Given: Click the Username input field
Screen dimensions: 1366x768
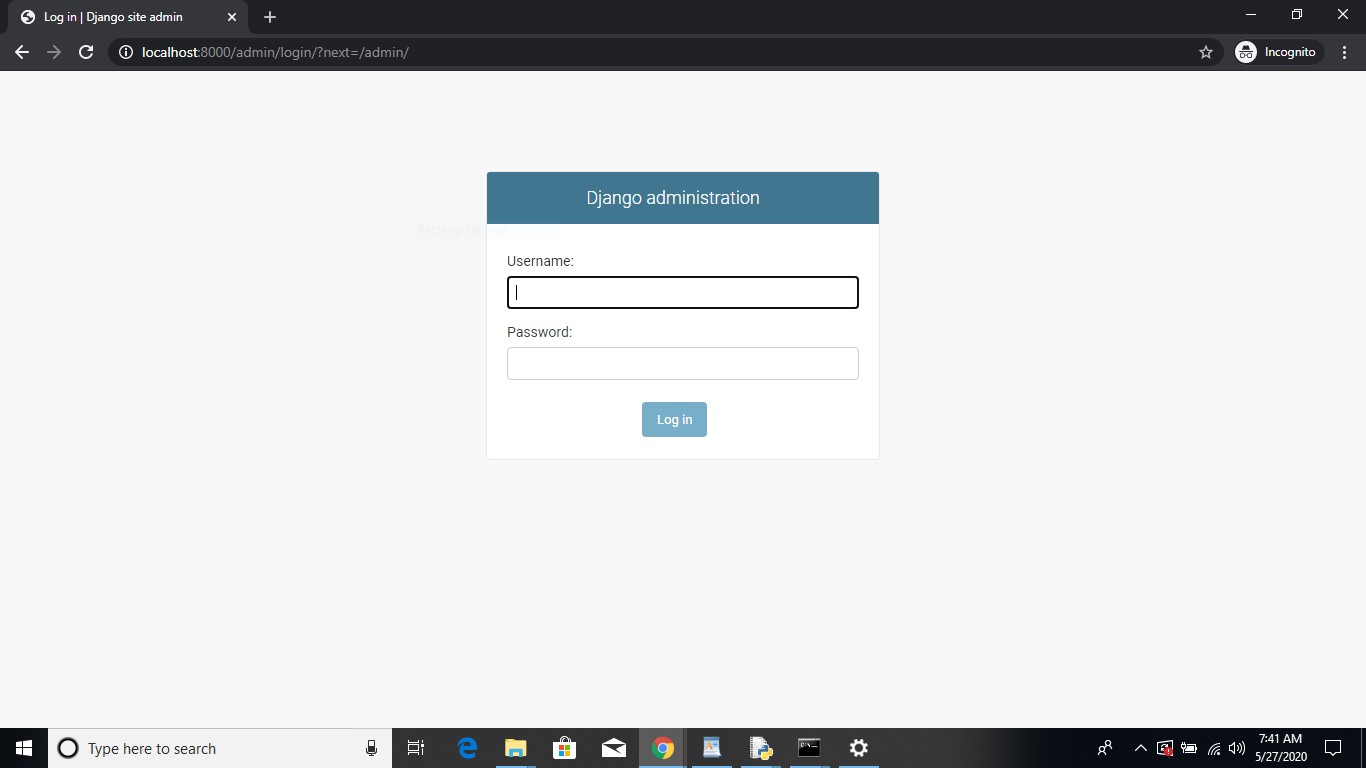Looking at the screenshot, I should click(683, 292).
